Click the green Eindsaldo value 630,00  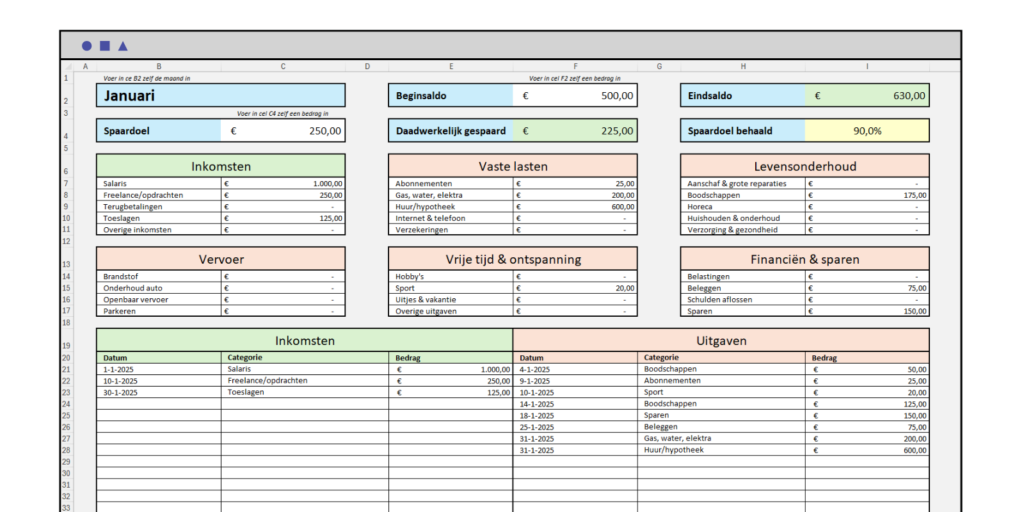pyautogui.click(x=867, y=96)
